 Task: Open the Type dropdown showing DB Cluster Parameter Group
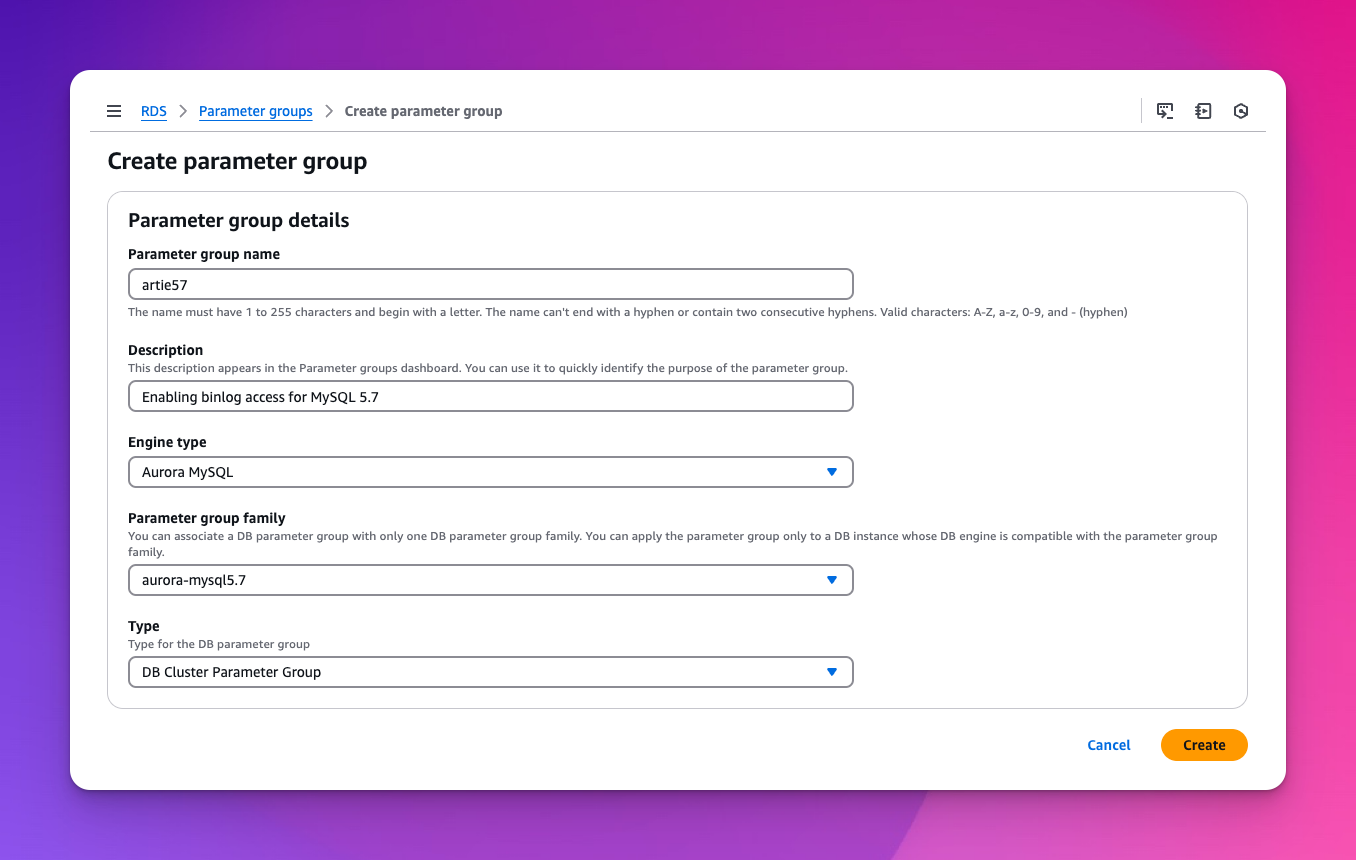pos(491,672)
